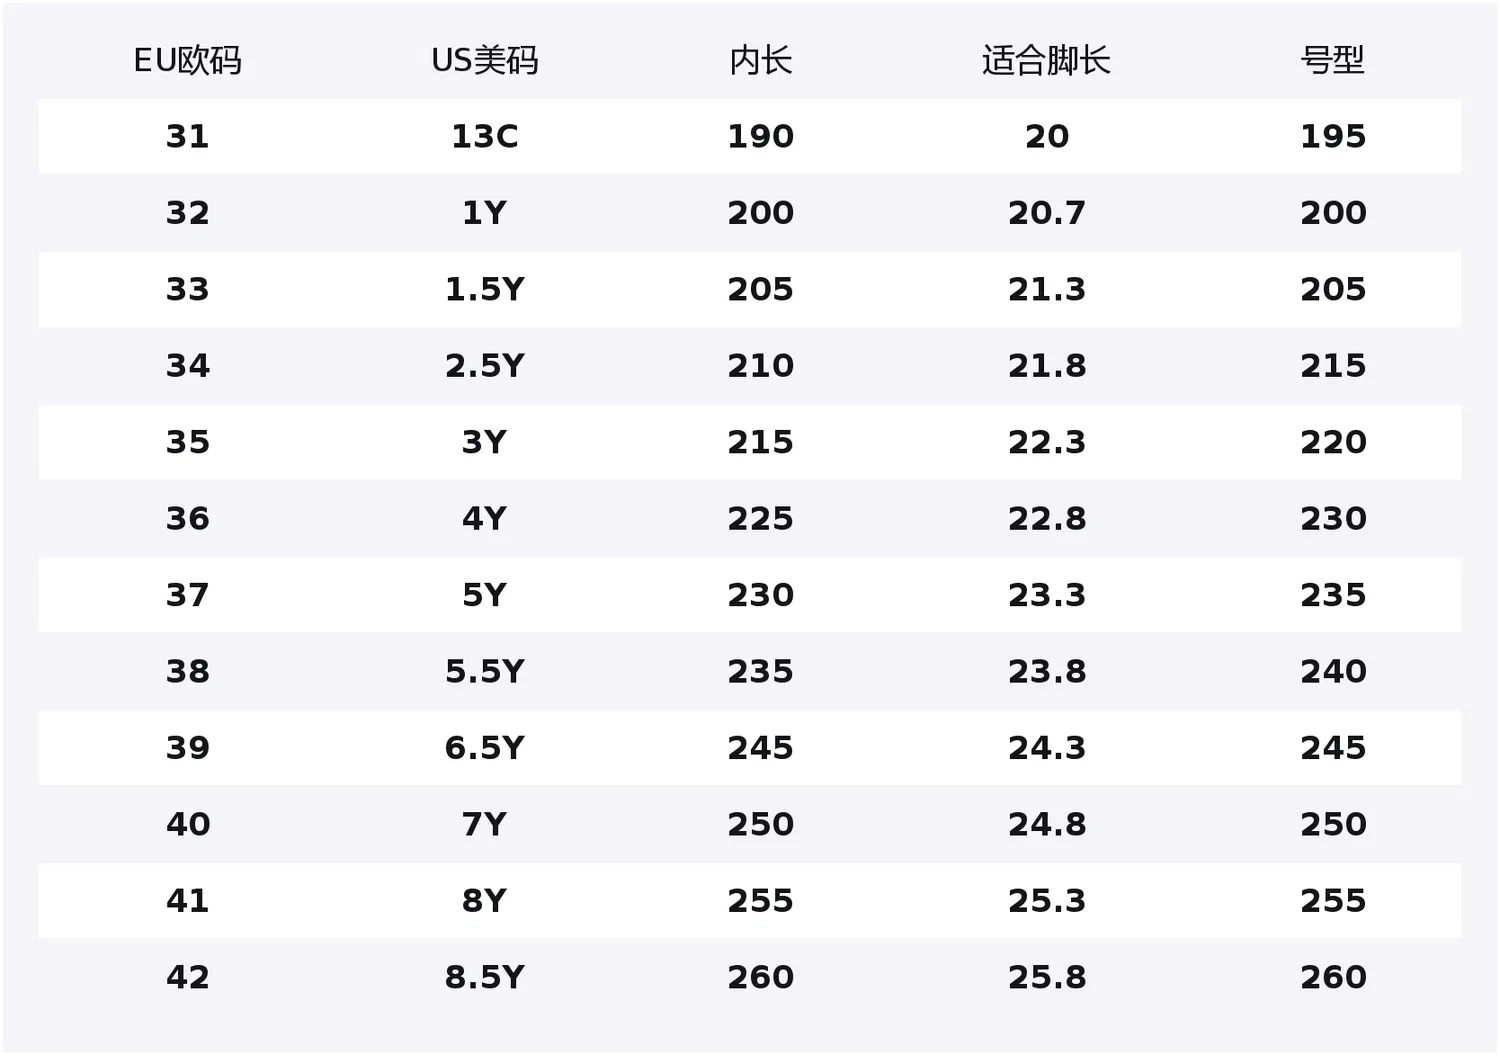1500x1055 pixels.
Task: Click foot length 24.8 cell
Action: 1046,825
